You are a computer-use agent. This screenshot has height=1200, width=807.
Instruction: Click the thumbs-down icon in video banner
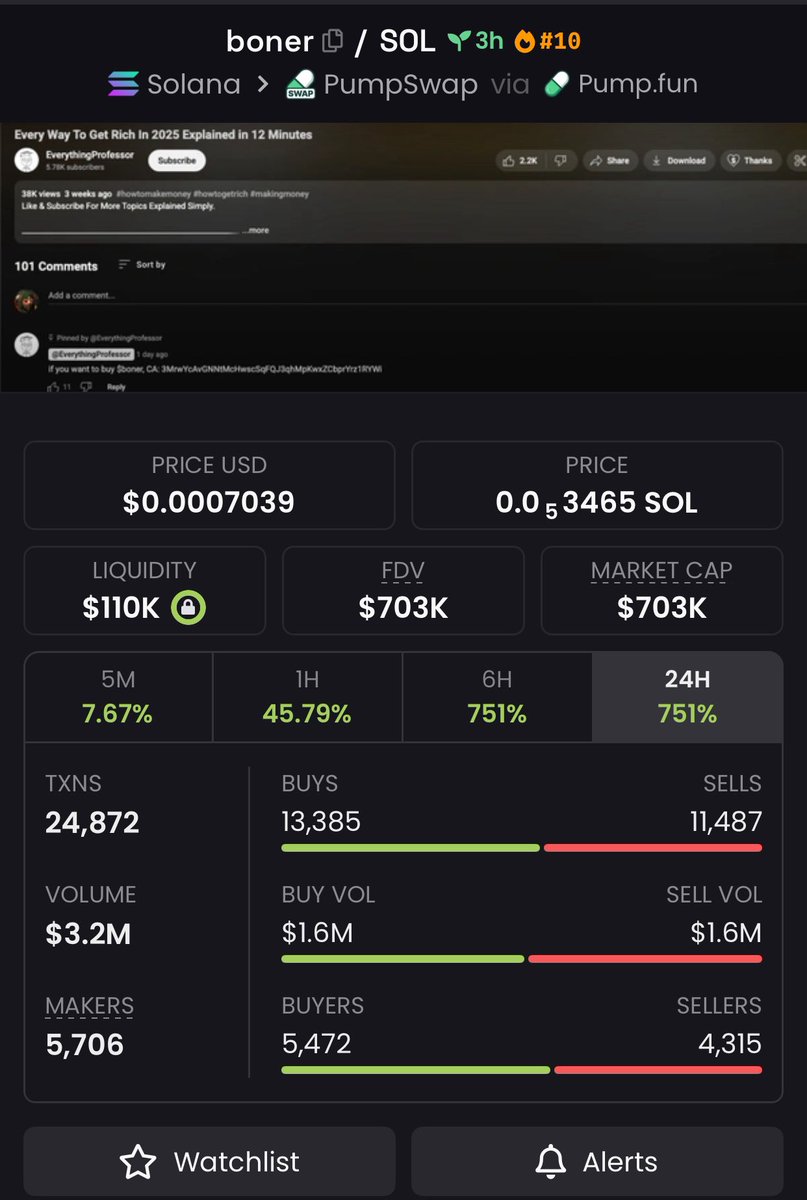coord(562,160)
